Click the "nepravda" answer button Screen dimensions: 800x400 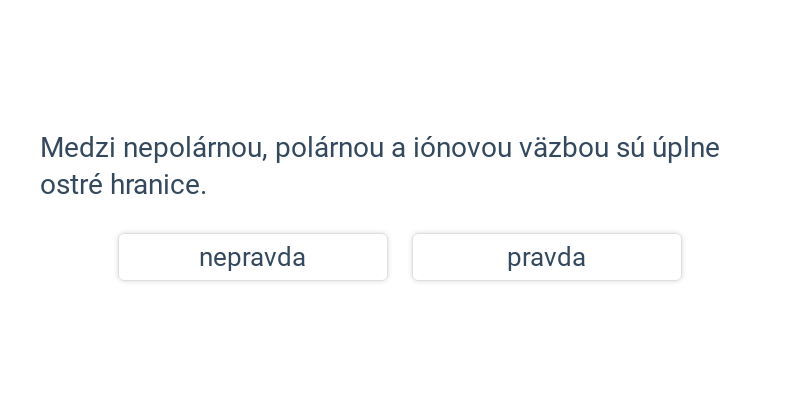pos(253,257)
